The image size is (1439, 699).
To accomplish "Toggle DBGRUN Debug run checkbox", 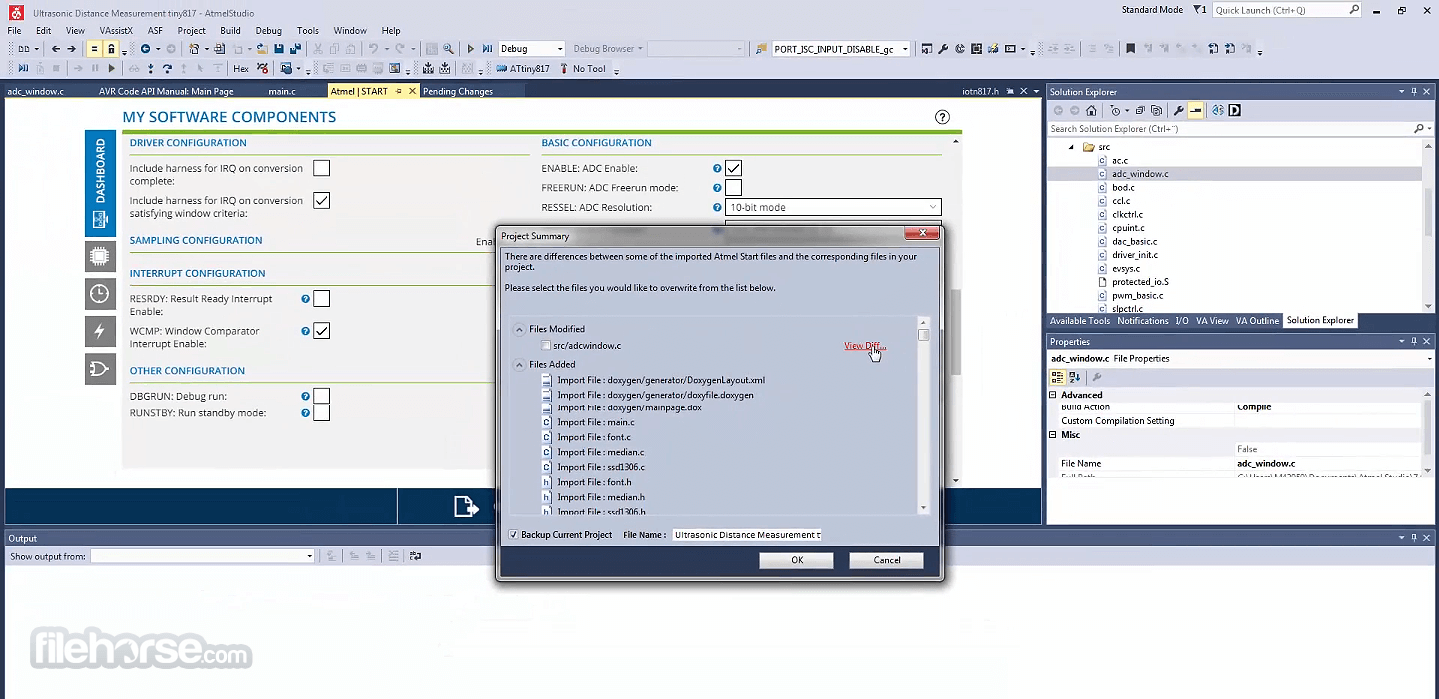I will click(321, 396).
